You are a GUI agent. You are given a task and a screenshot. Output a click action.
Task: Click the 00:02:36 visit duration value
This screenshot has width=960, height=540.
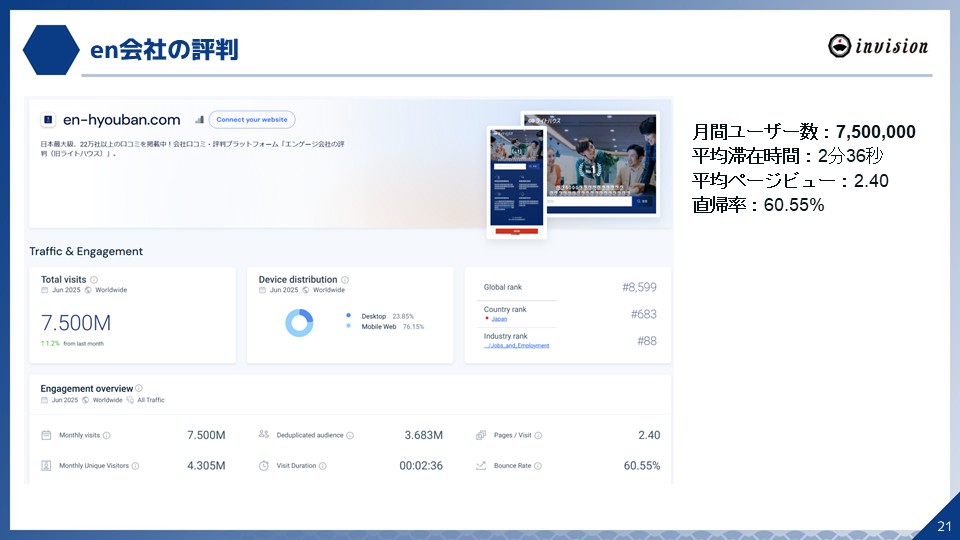click(x=421, y=466)
